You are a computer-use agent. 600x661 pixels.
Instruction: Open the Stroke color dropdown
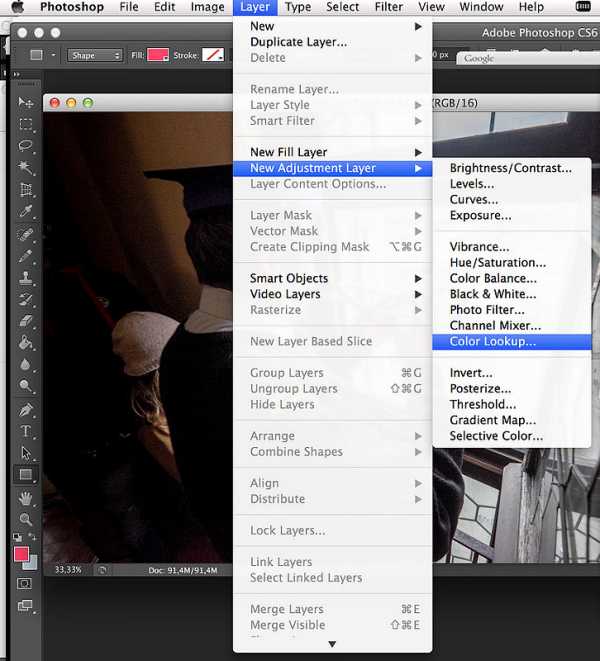click(x=212, y=55)
